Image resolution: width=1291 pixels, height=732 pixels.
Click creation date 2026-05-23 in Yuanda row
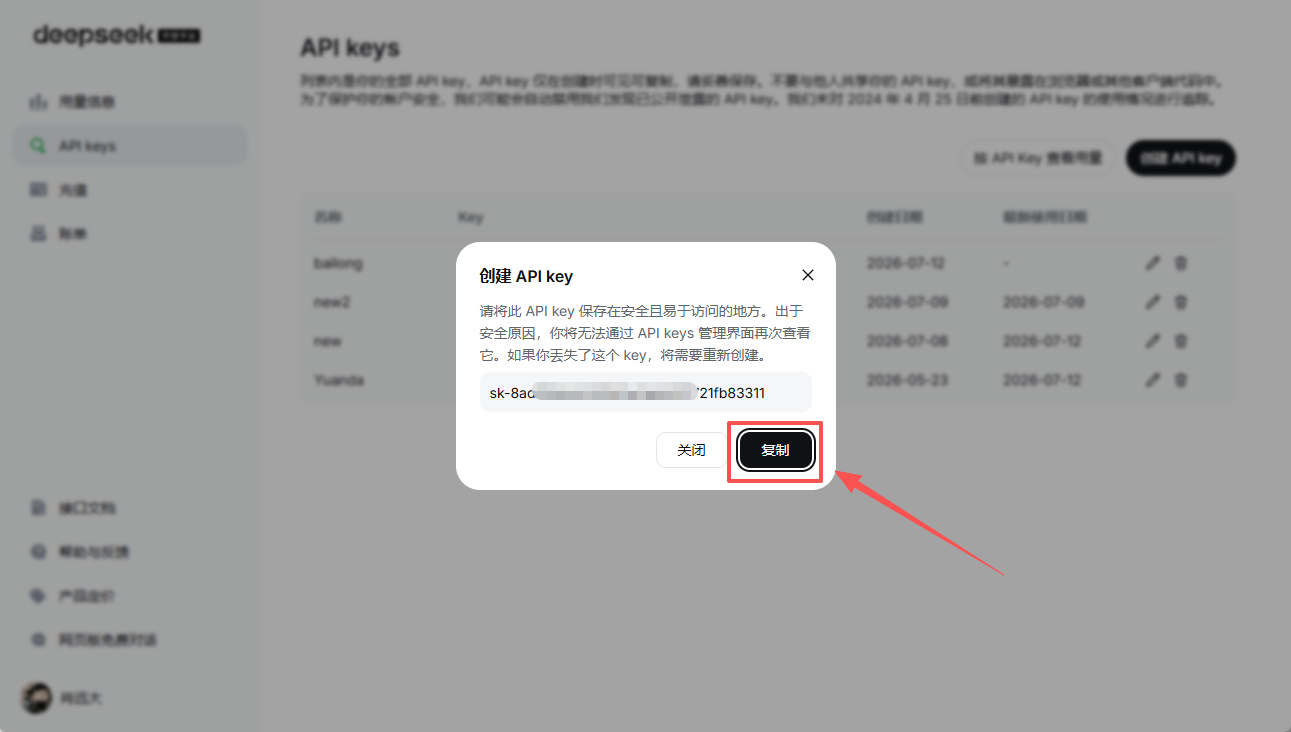tap(907, 380)
